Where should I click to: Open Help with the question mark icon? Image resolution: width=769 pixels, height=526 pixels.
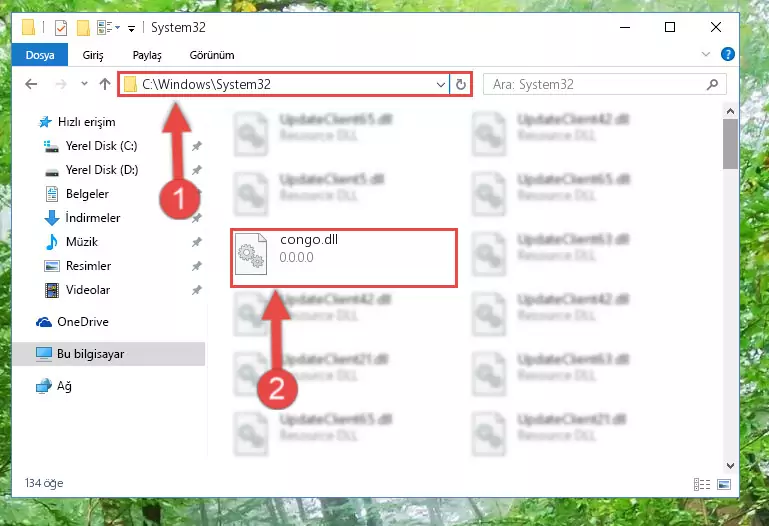click(727, 54)
